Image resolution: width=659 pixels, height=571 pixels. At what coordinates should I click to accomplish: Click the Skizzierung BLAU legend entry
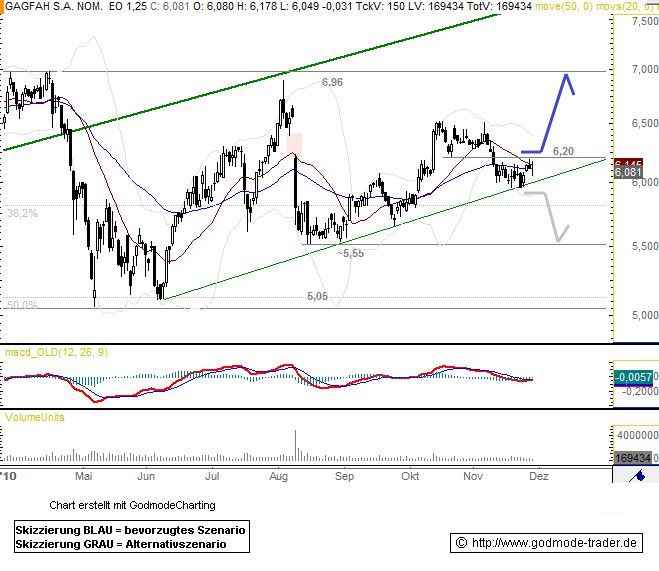click(130, 528)
